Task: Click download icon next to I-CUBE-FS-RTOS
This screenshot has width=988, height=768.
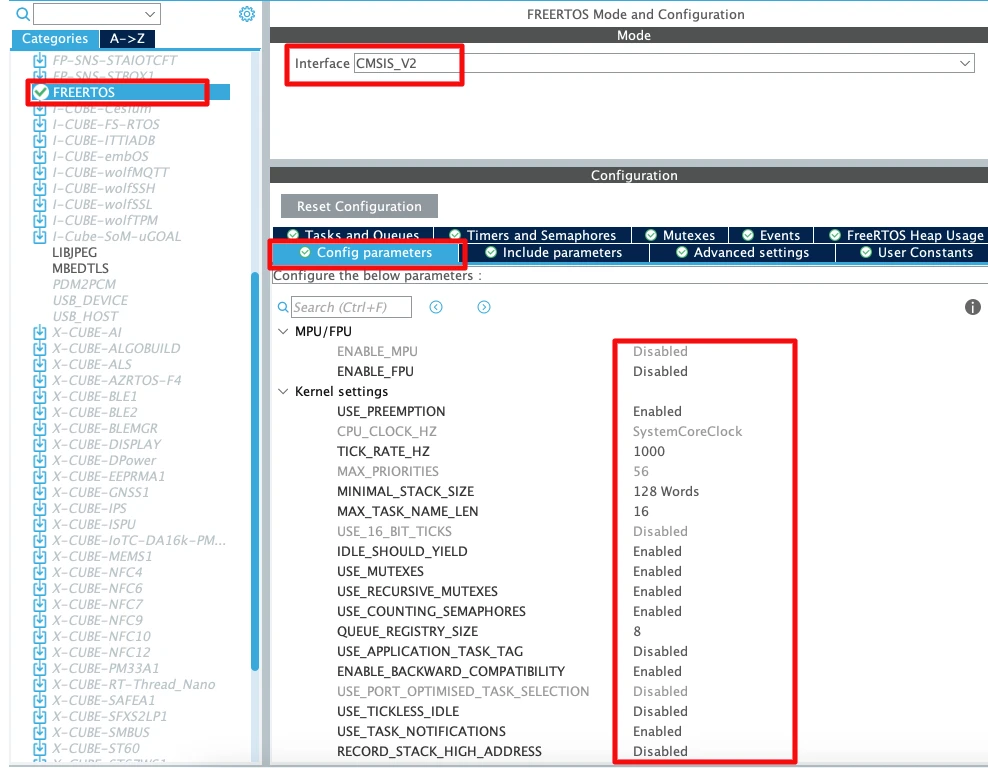Action: pyautogui.click(x=40, y=124)
